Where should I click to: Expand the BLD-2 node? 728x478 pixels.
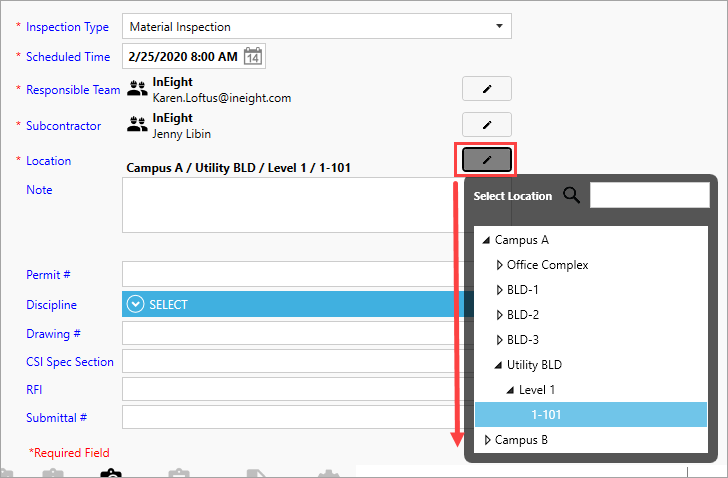500,315
